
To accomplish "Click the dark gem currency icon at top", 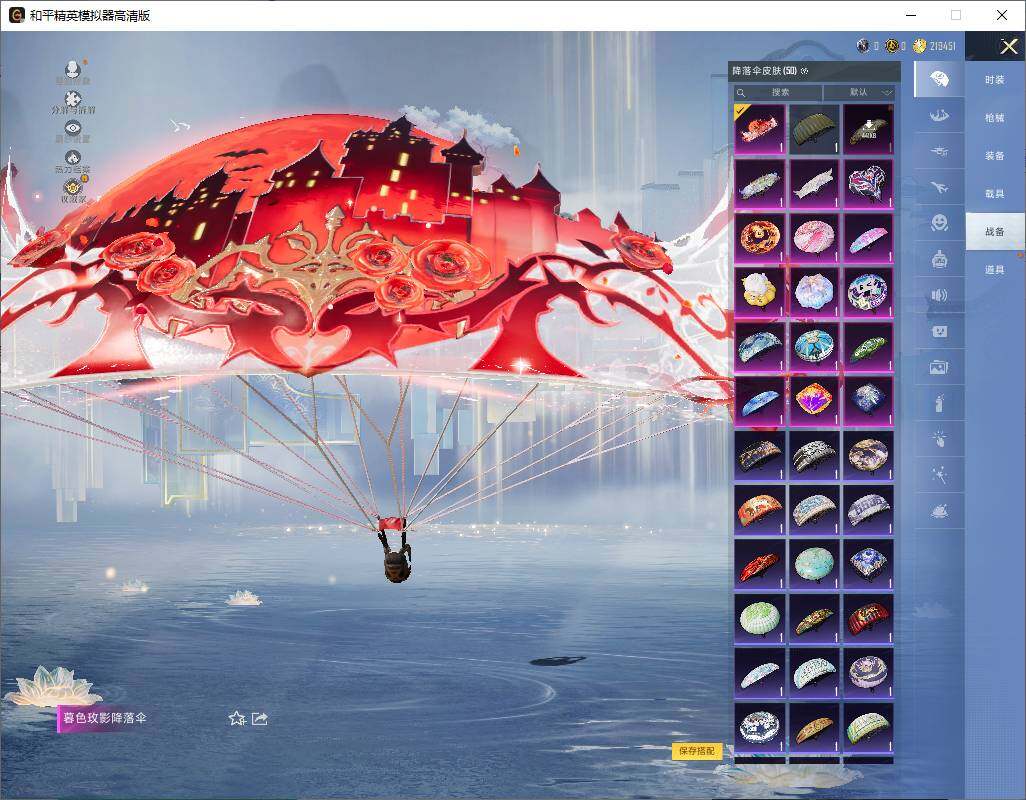I will tap(863, 46).
